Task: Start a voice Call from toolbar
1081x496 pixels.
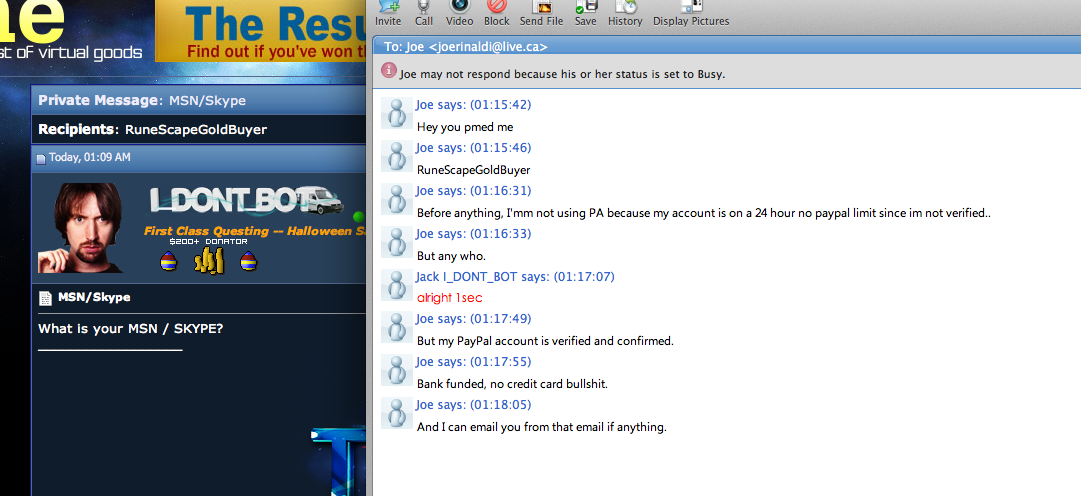Action: click(424, 12)
